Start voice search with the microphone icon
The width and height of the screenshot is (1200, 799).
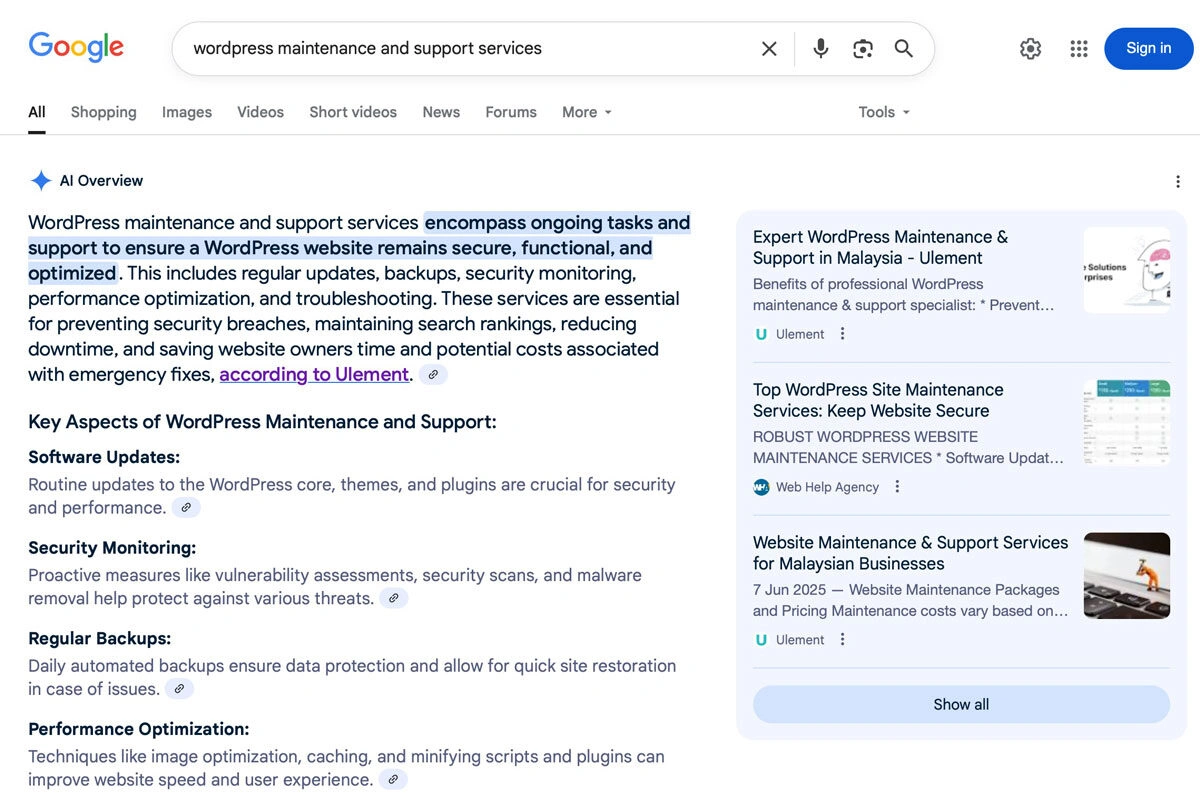pos(821,48)
